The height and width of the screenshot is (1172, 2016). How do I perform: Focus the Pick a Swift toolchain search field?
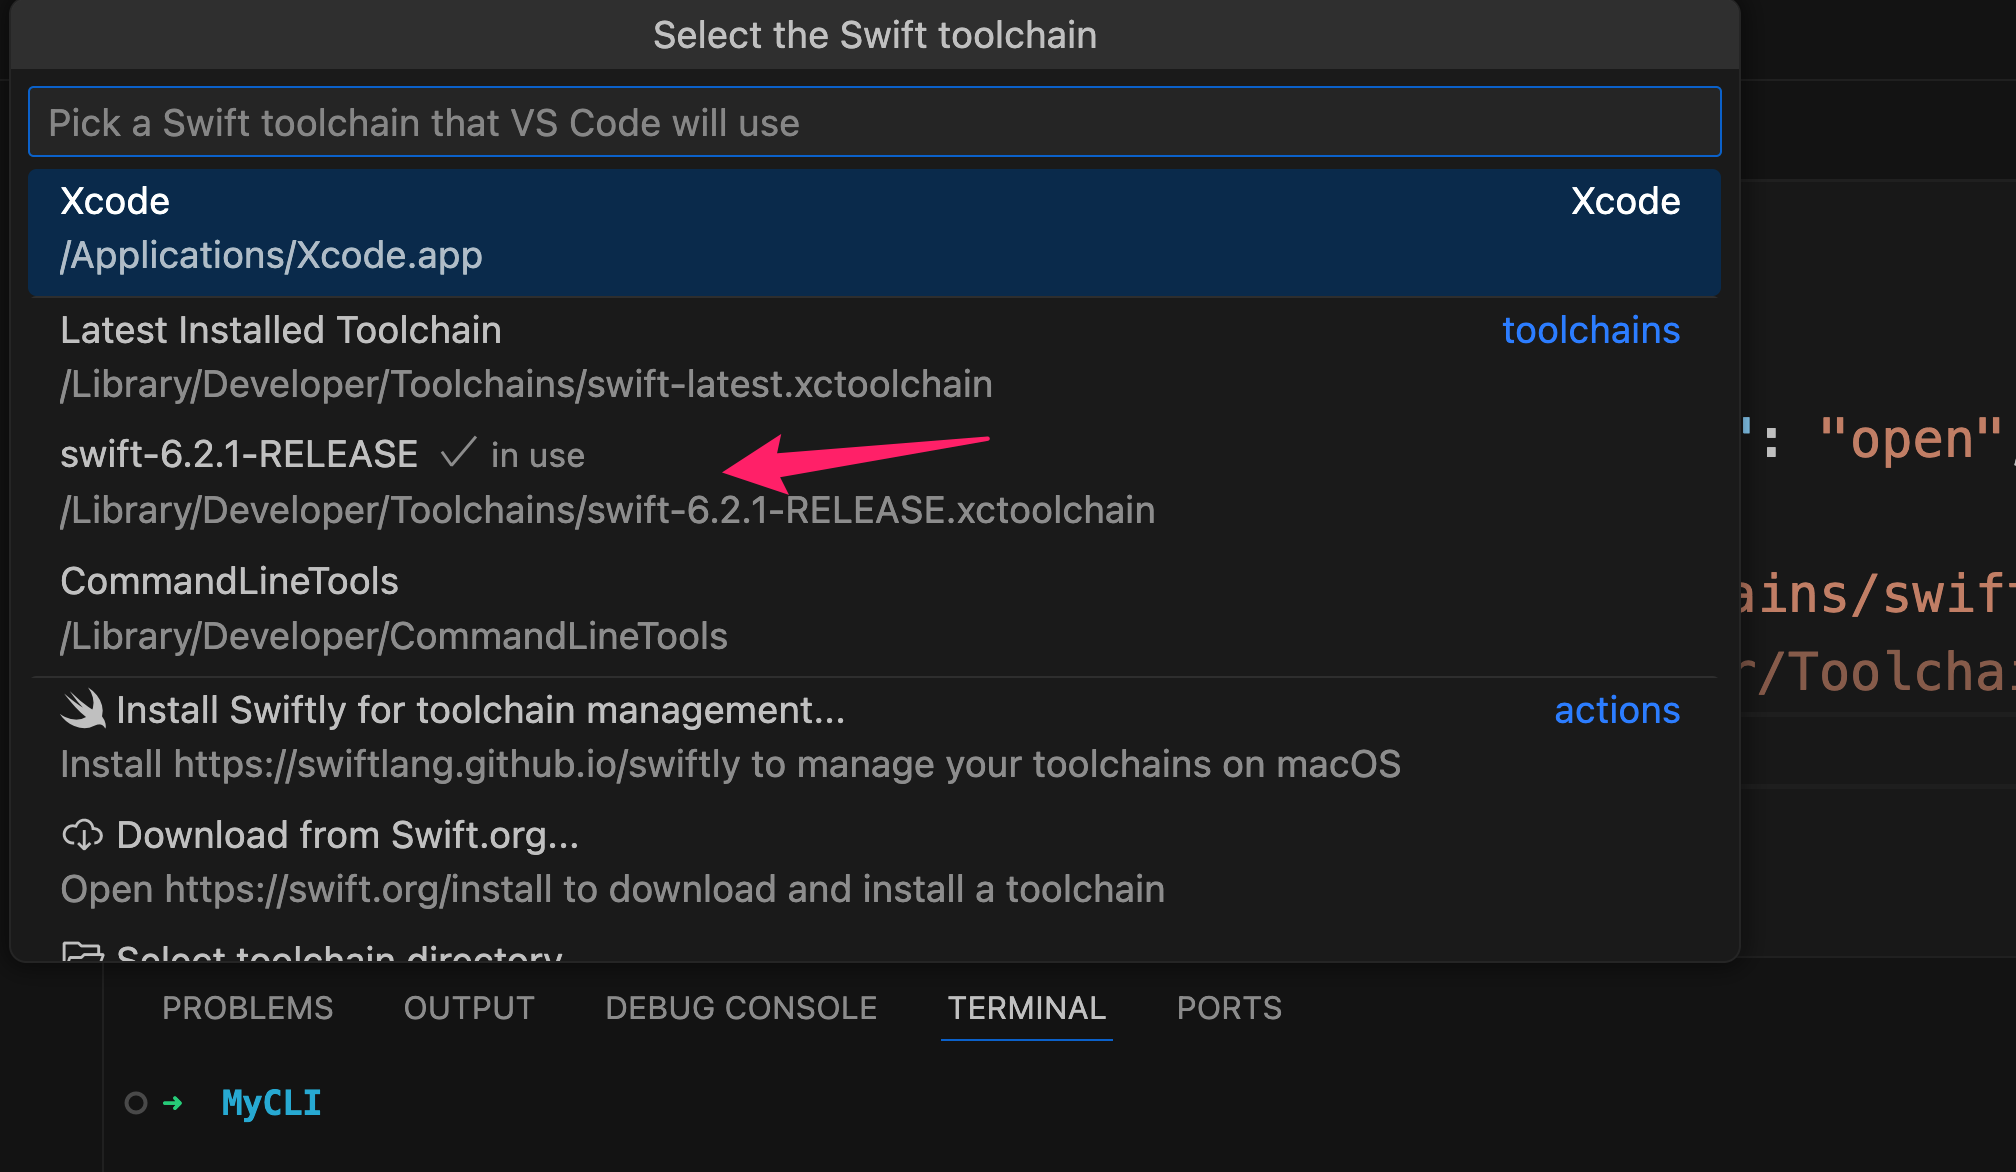pos(874,123)
